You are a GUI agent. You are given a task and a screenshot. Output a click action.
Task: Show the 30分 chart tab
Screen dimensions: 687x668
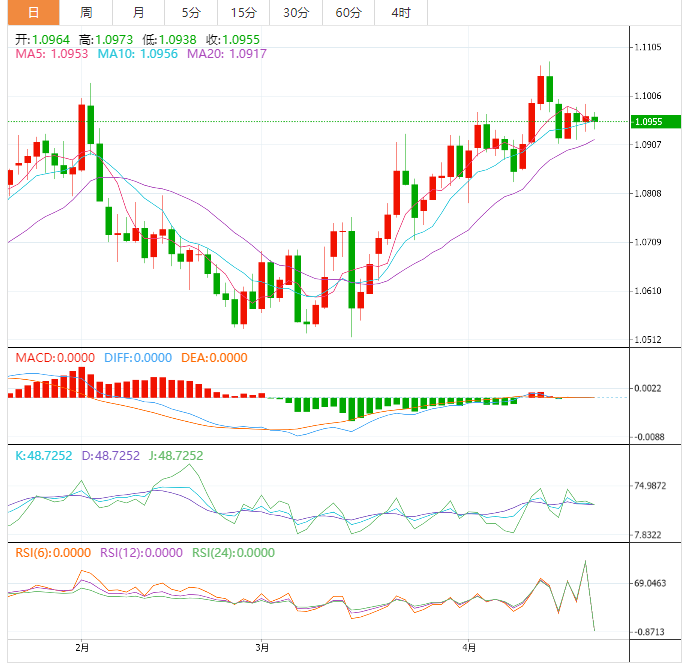tap(295, 13)
